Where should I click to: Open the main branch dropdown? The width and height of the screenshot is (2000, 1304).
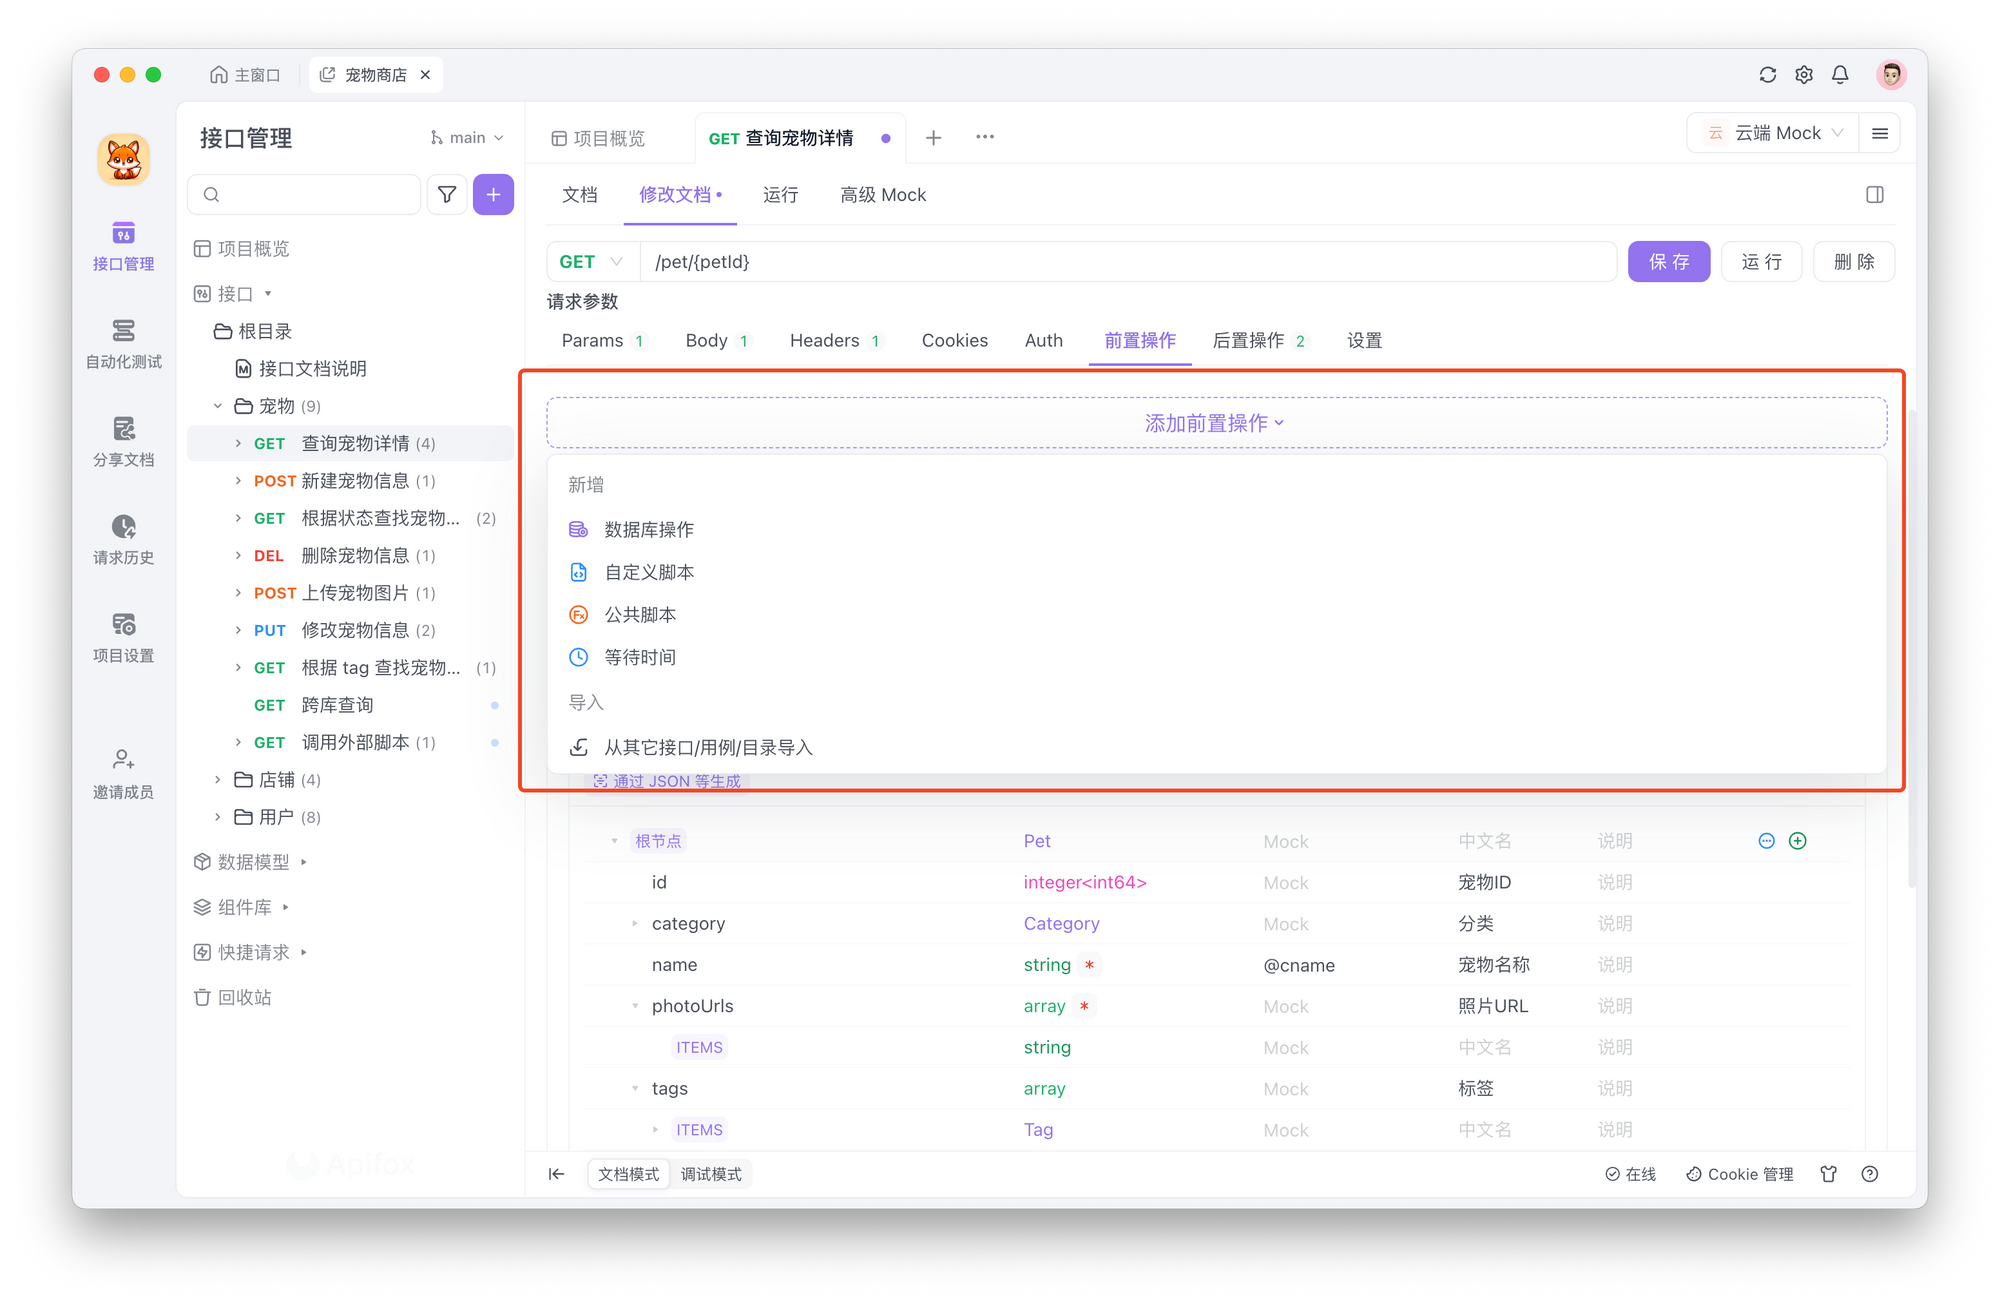pyautogui.click(x=467, y=138)
